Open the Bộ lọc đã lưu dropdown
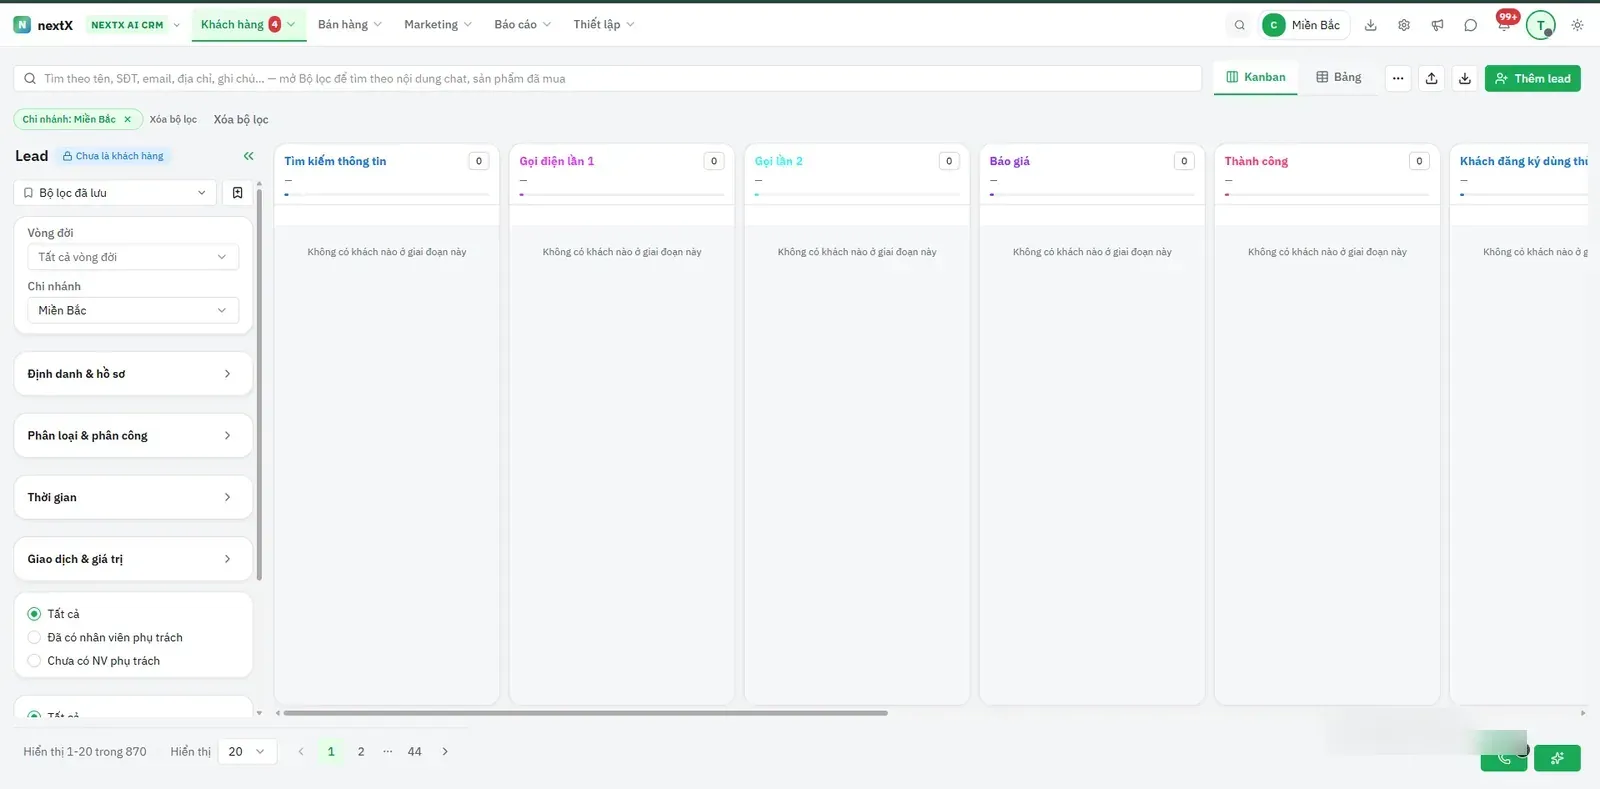 click(x=115, y=193)
